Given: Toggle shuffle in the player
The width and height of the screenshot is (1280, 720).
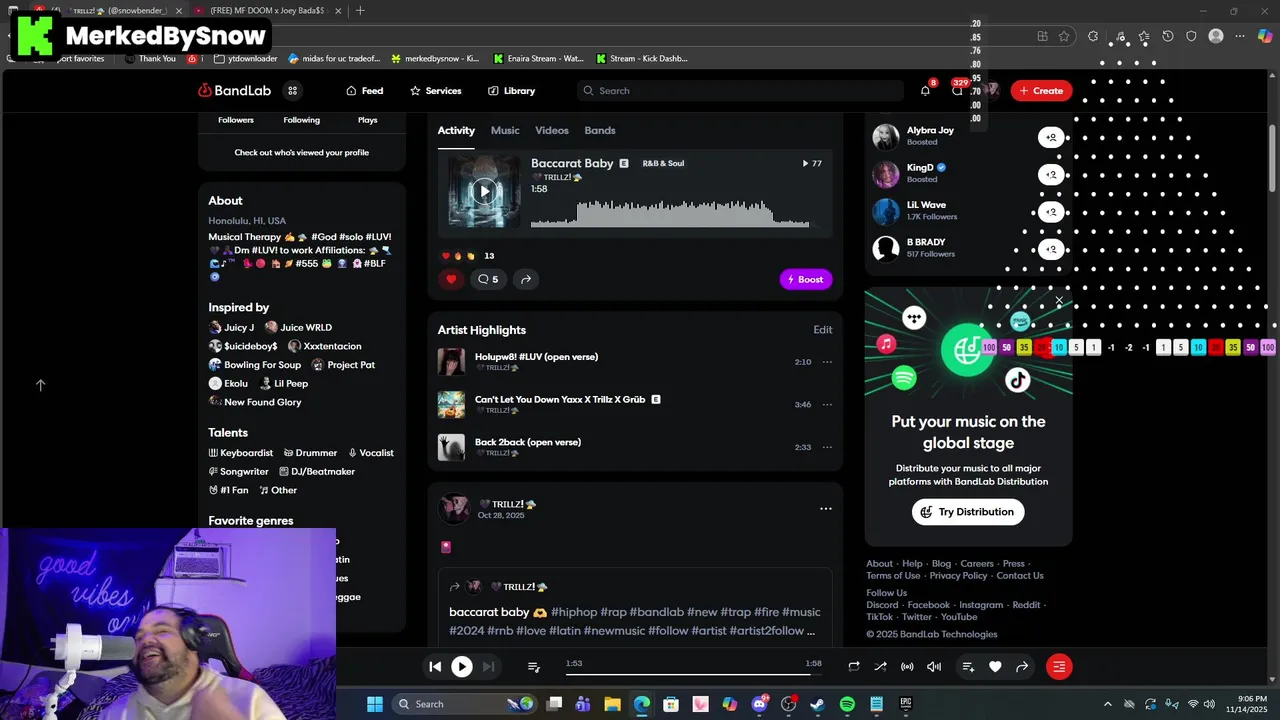Looking at the screenshot, I should point(880,667).
